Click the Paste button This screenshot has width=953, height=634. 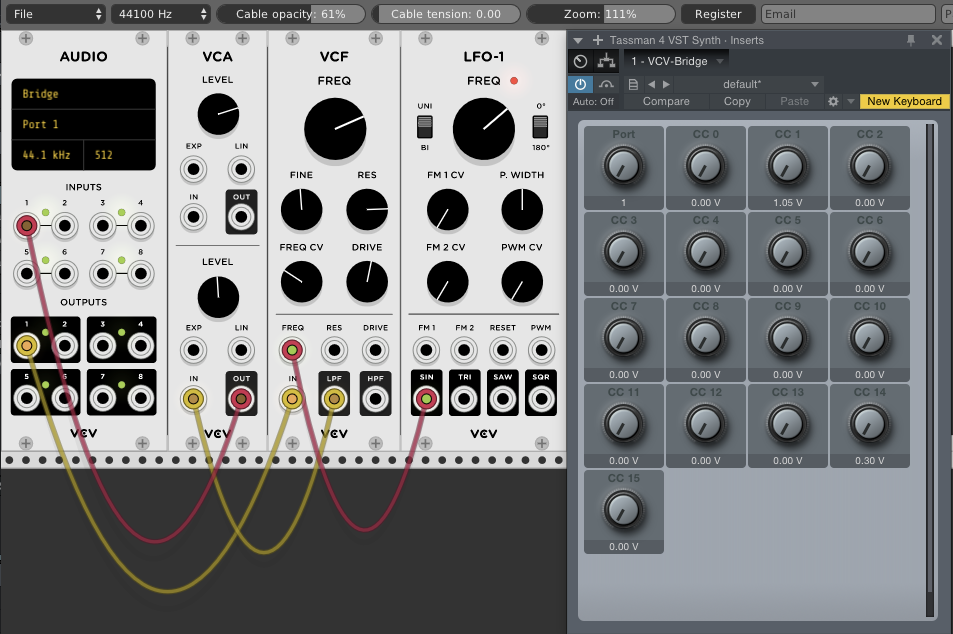[794, 102]
